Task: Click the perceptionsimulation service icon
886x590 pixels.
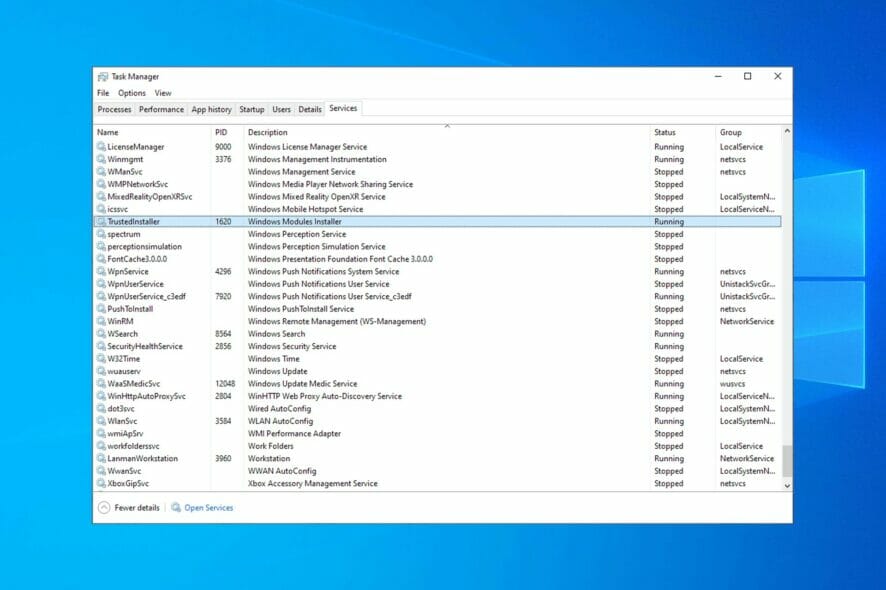Action: tap(101, 246)
